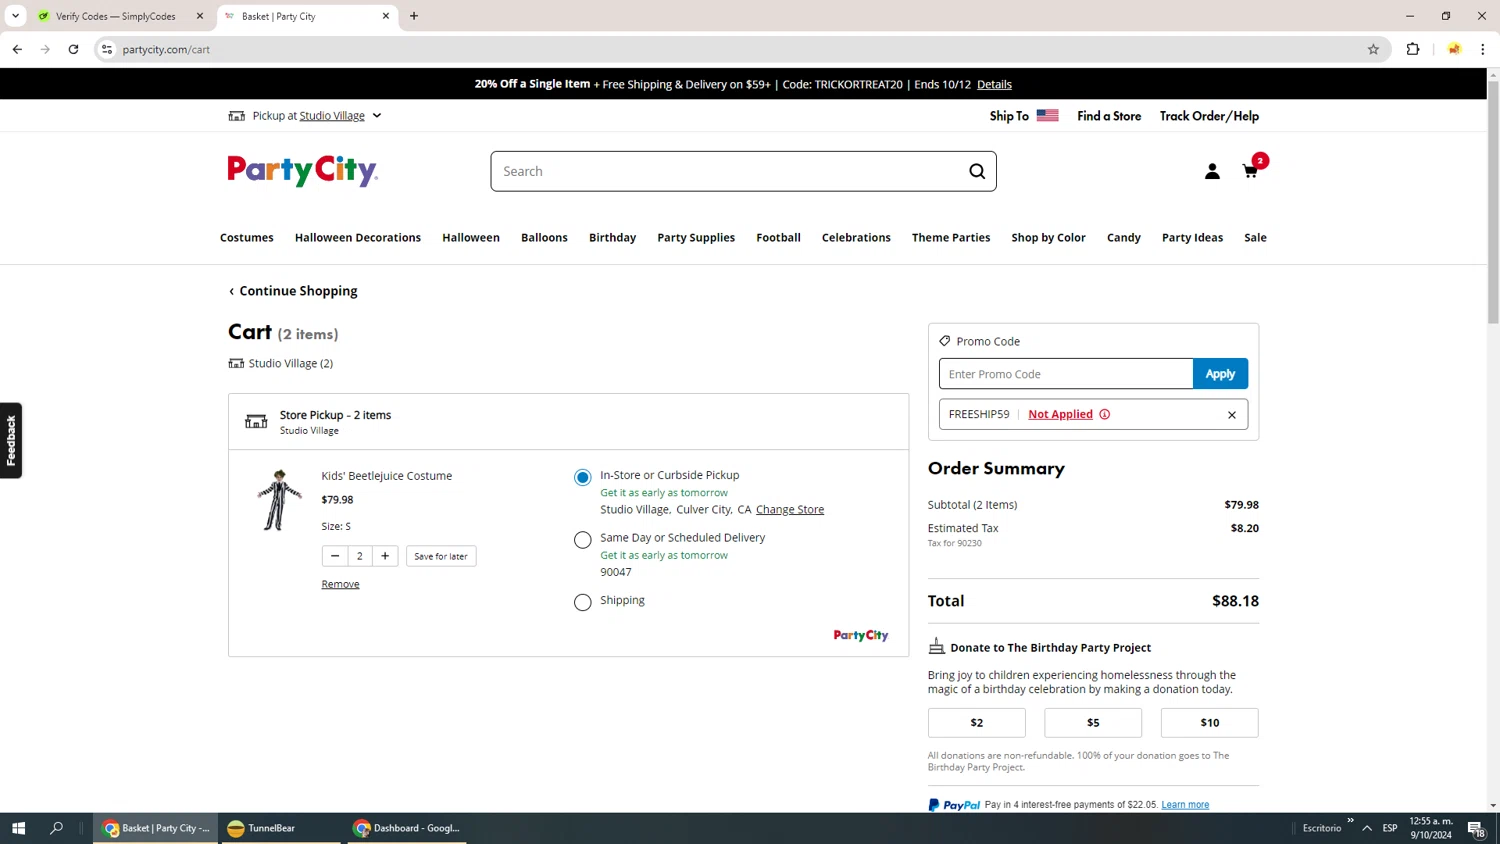The image size is (1500, 844).
Task: Focus the Enter Promo Code field
Action: pos(1066,374)
